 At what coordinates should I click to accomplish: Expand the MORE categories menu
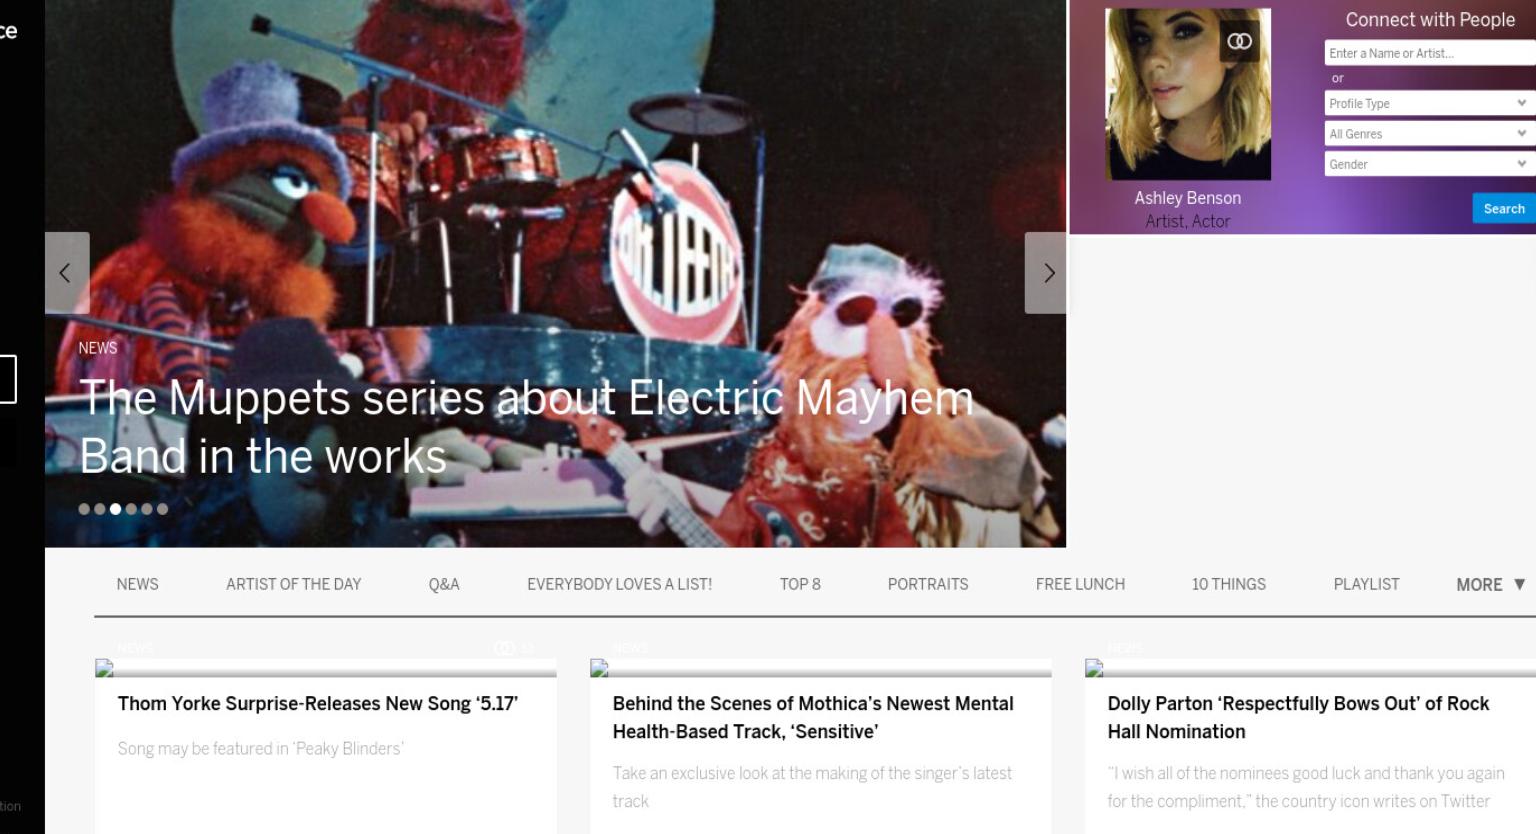click(1491, 584)
